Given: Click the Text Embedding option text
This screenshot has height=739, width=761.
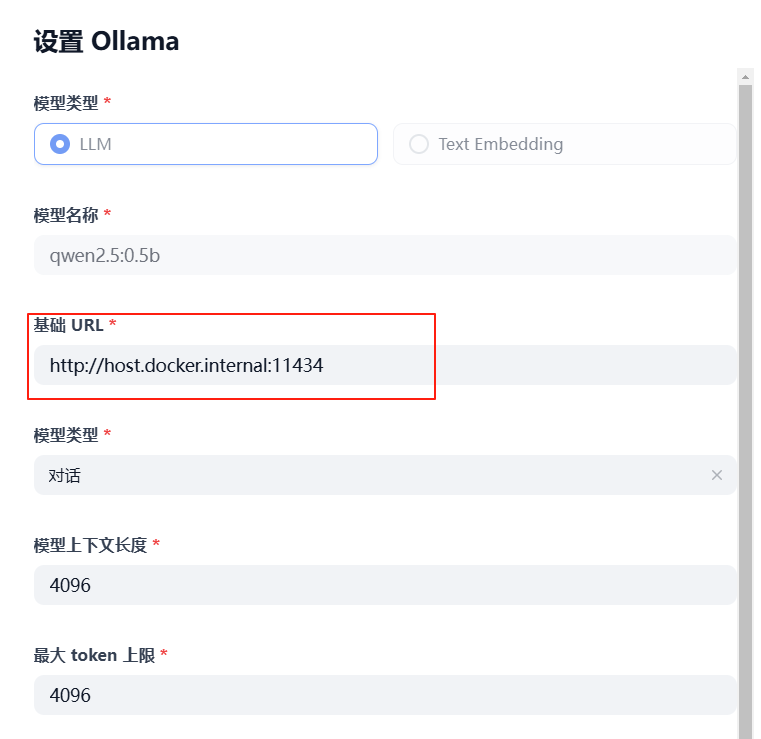Looking at the screenshot, I should click(500, 144).
